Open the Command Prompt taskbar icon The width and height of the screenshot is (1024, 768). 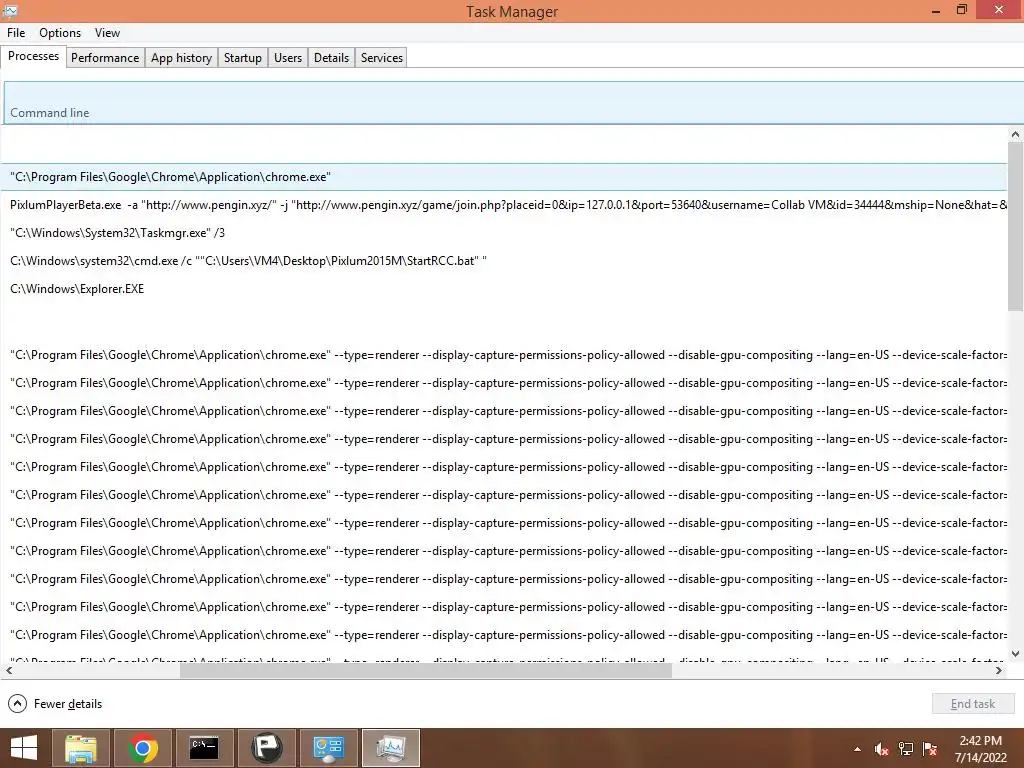pos(204,748)
